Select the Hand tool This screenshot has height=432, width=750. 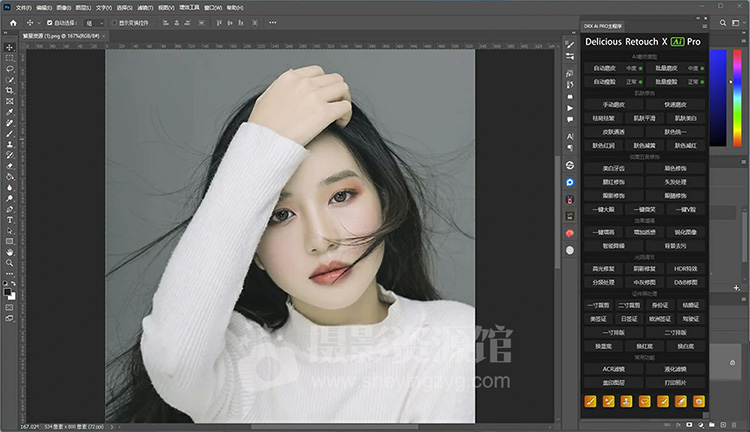coord(10,252)
